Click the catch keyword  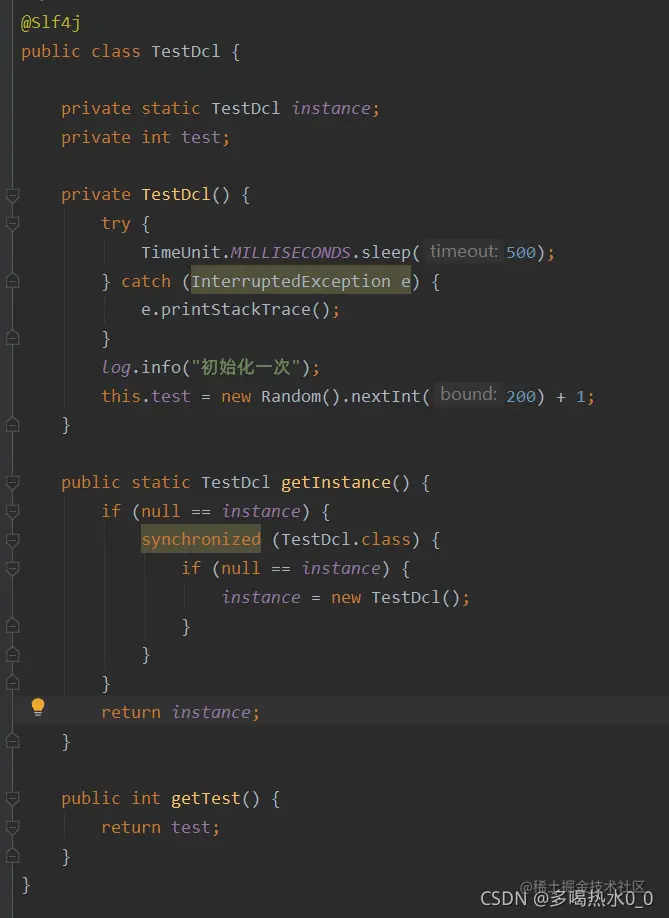(146, 281)
